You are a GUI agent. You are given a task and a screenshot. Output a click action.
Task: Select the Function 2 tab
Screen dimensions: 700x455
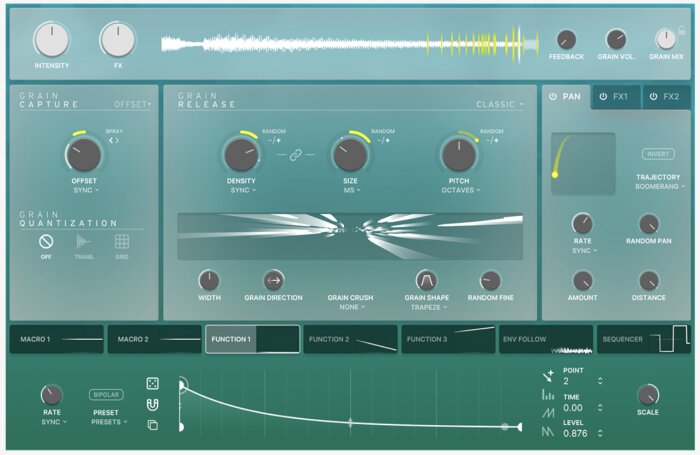coord(350,339)
